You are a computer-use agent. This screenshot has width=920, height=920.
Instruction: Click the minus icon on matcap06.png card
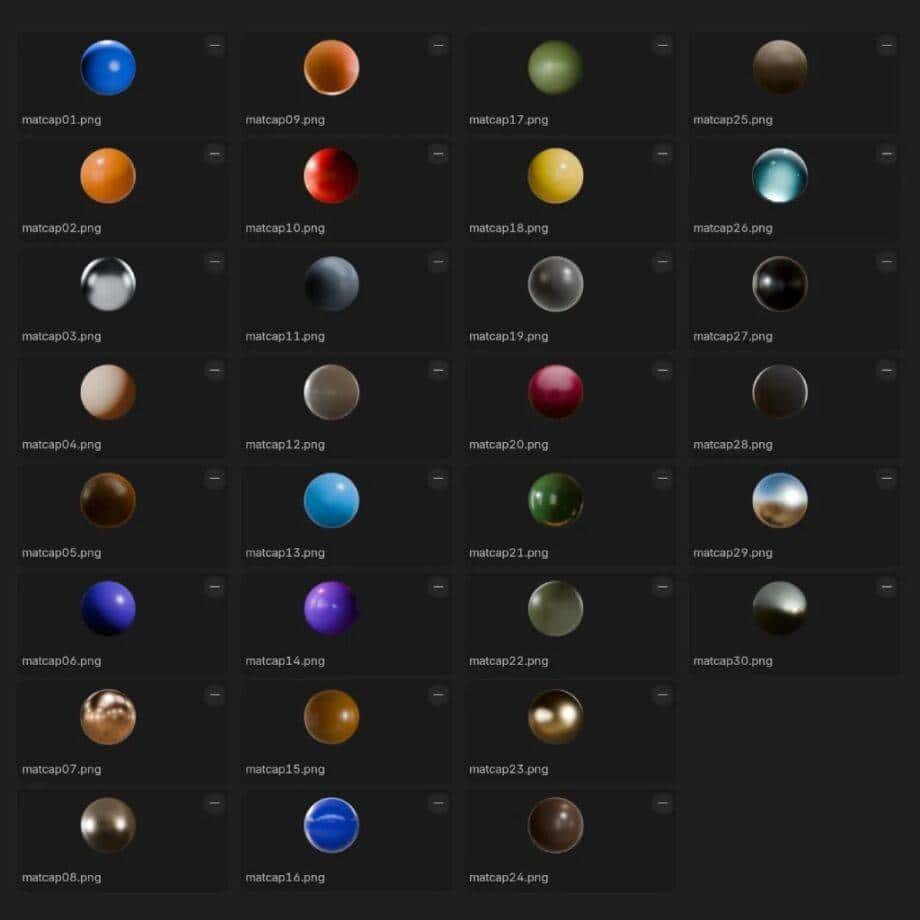coord(215,587)
